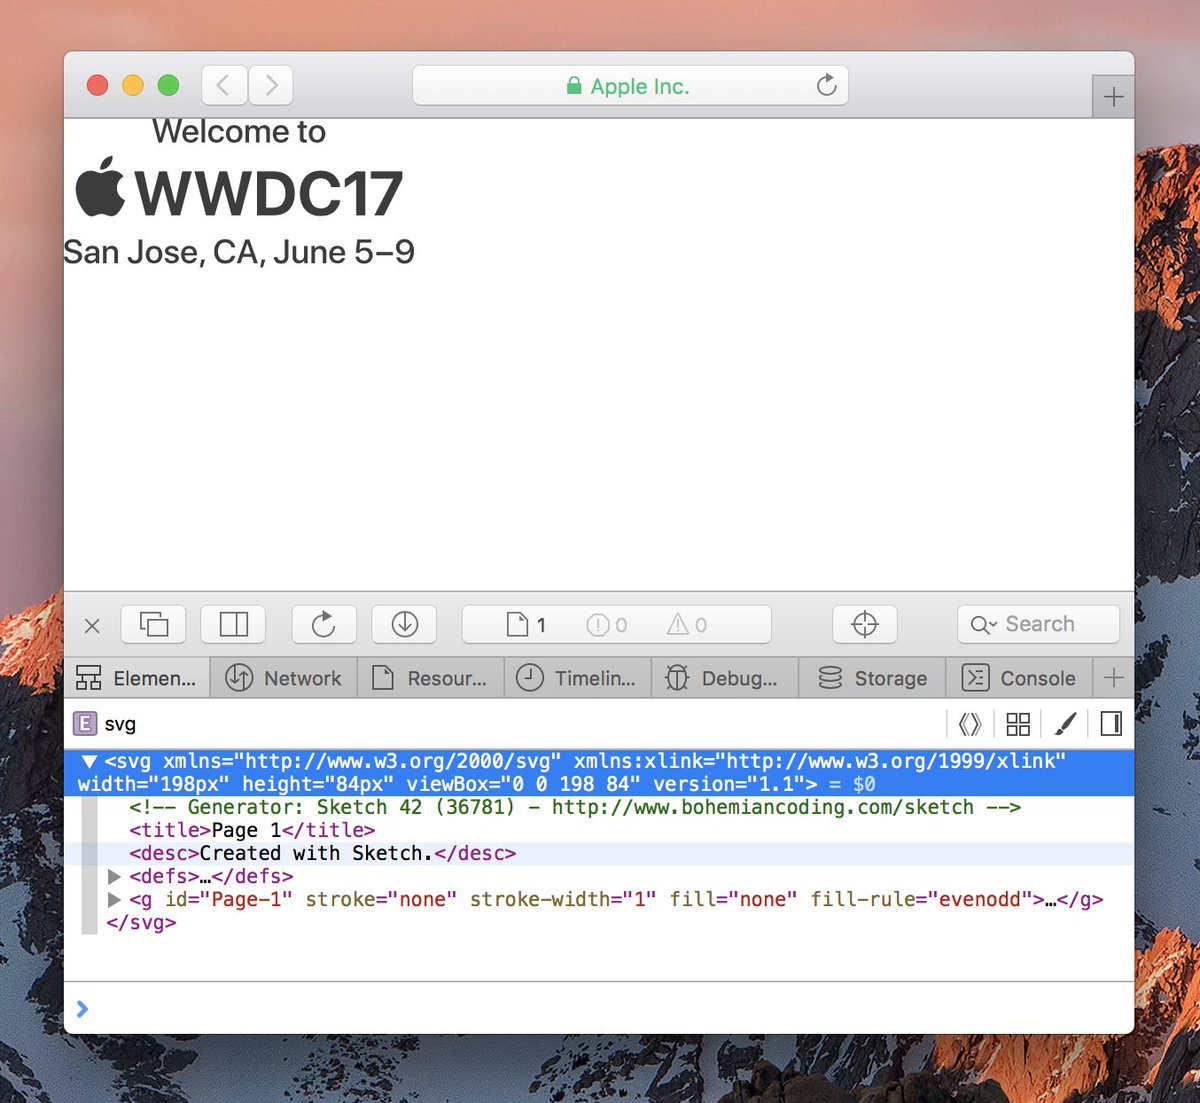
Task: Click the yellow minimize window button
Action: [x=133, y=86]
